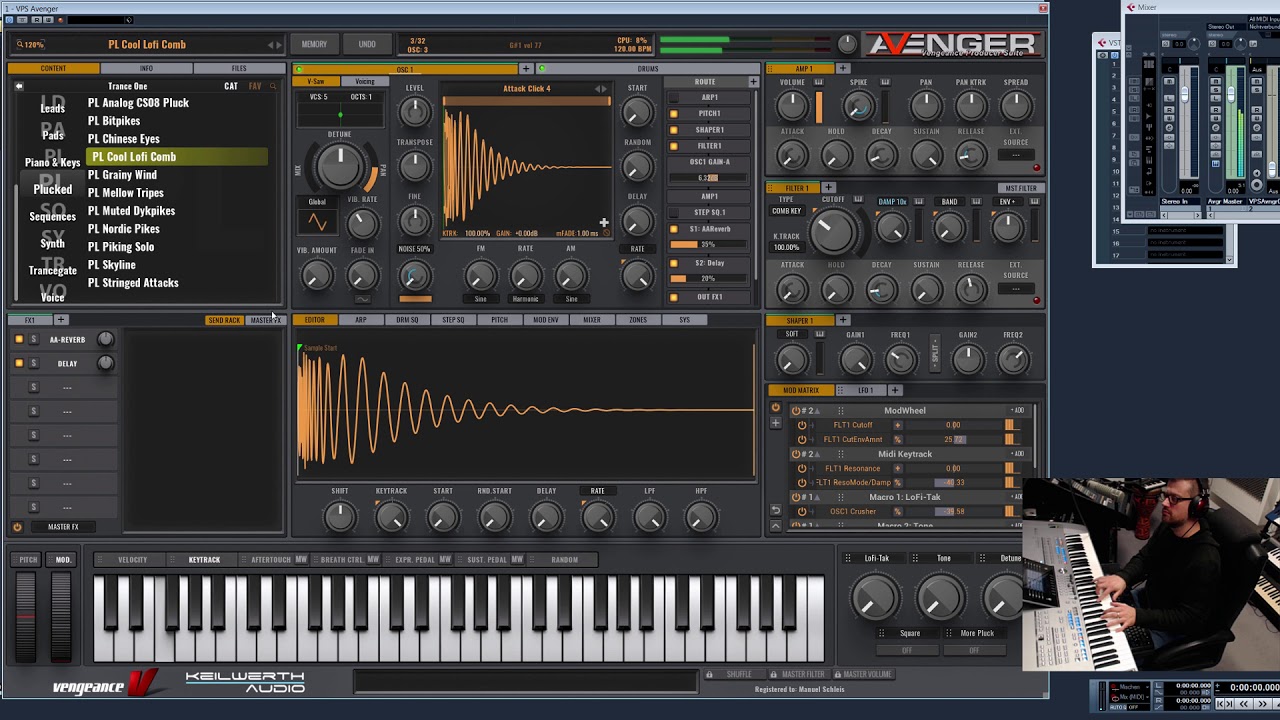Click the small fade-in curve shape button
The width and height of the screenshot is (1280, 720).
pyautogui.click(x=362, y=299)
